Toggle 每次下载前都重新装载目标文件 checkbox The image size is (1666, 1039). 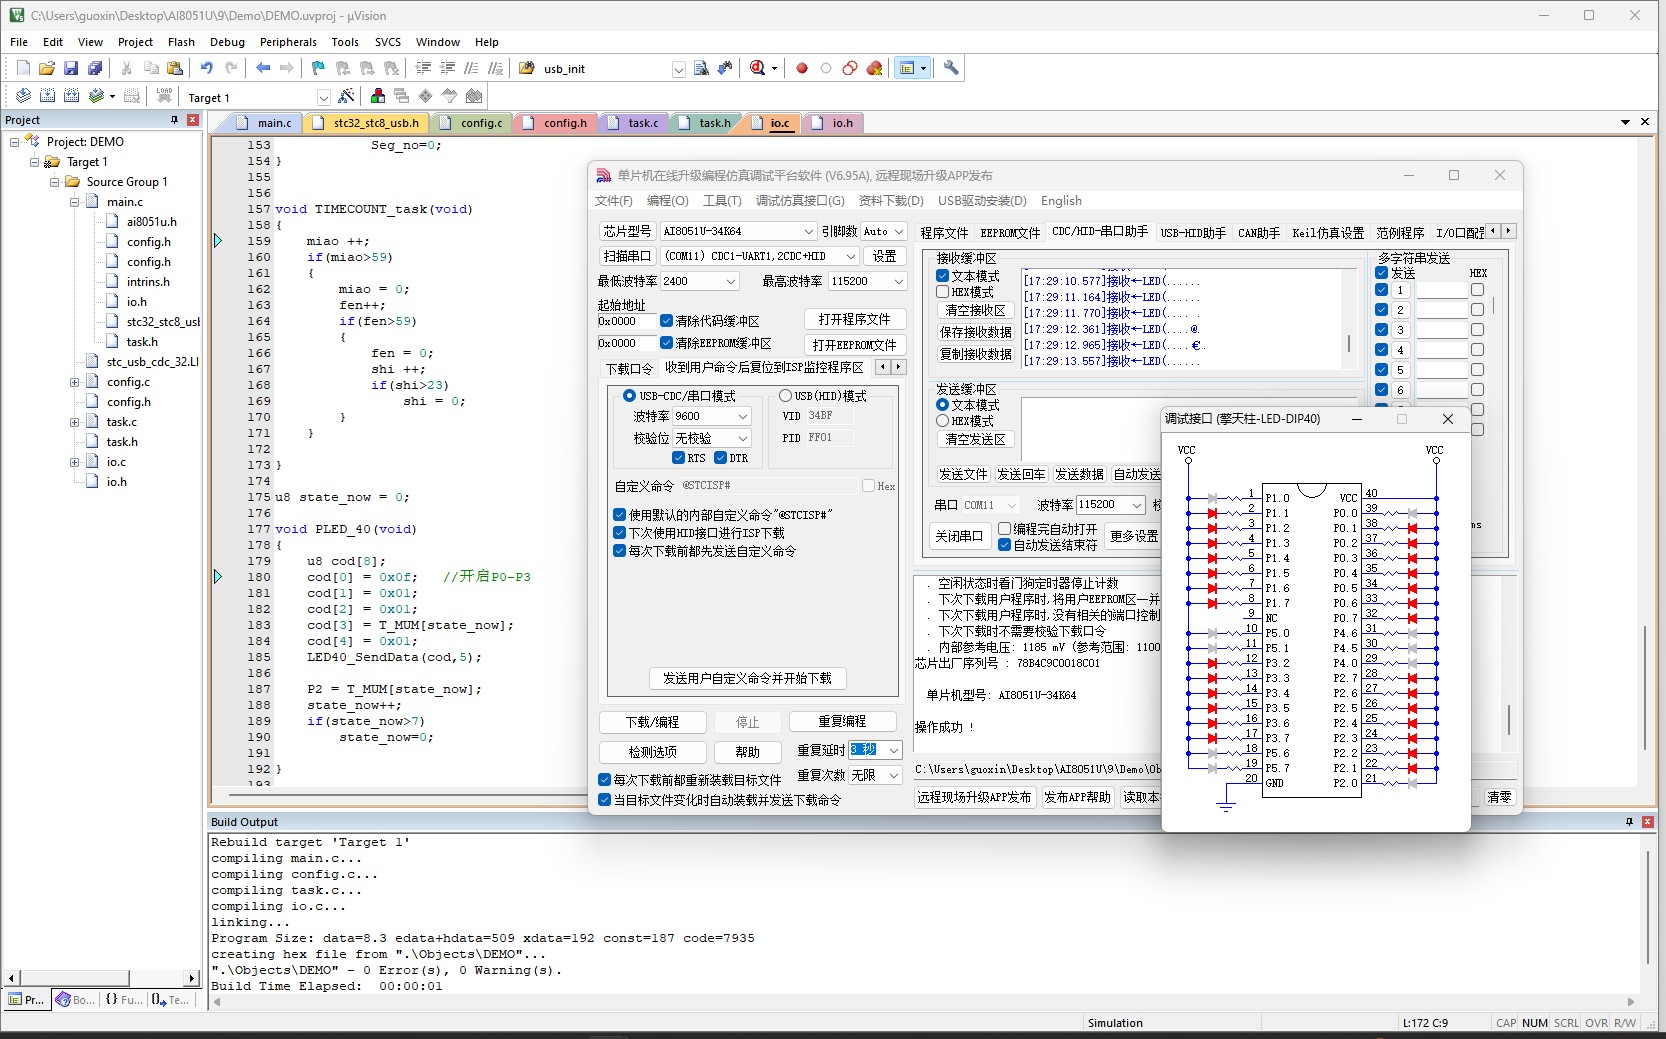pos(604,780)
